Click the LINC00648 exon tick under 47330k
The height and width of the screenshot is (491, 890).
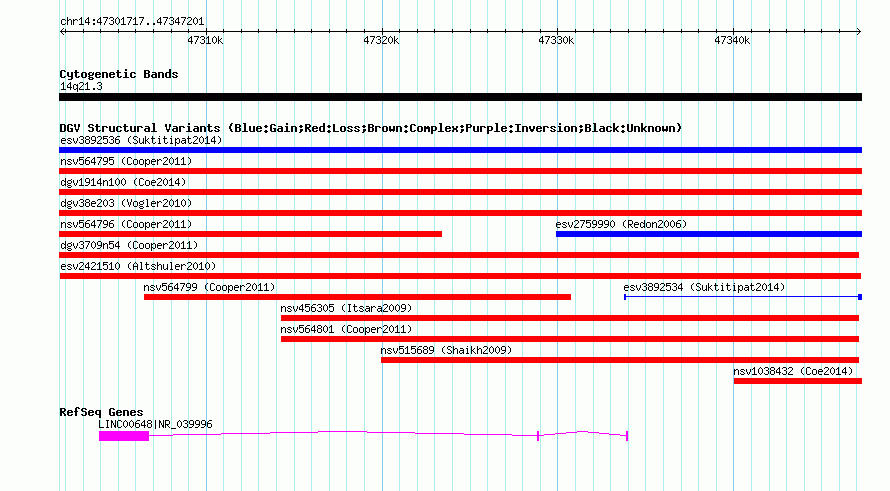click(538, 436)
